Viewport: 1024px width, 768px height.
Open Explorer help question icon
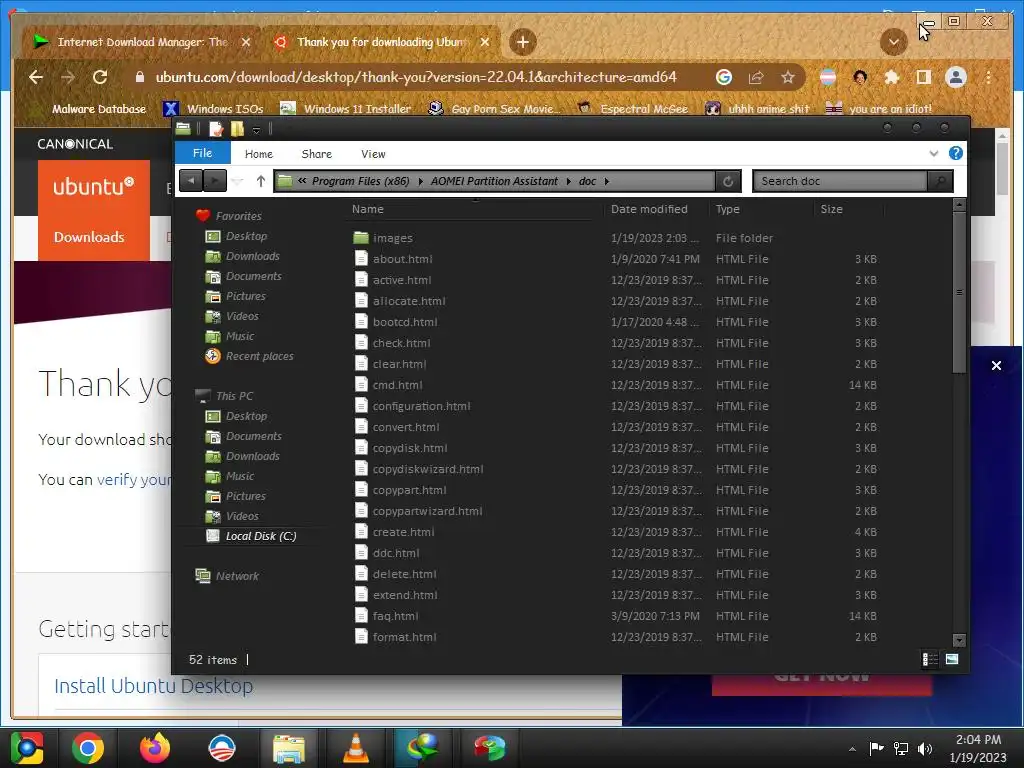pos(955,153)
